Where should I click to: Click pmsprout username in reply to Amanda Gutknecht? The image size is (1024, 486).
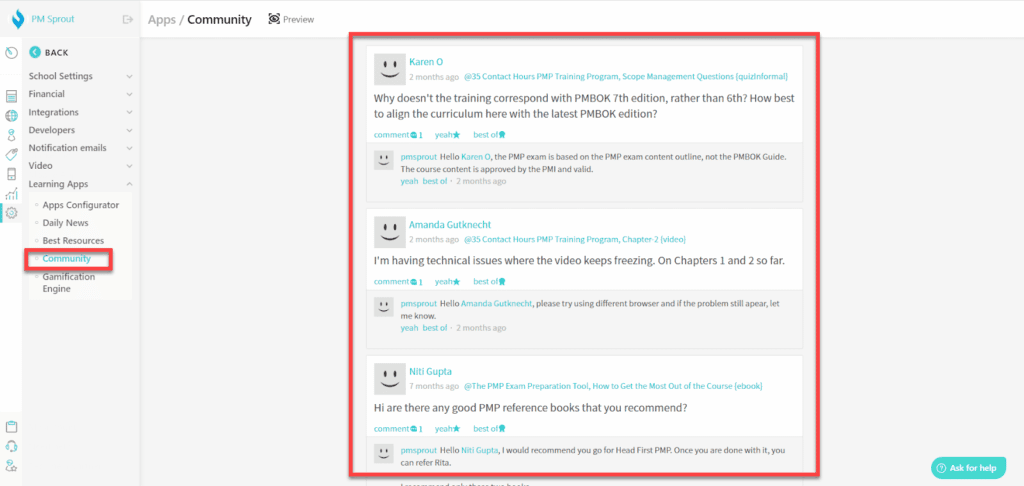pyautogui.click(x=418, y=304)
